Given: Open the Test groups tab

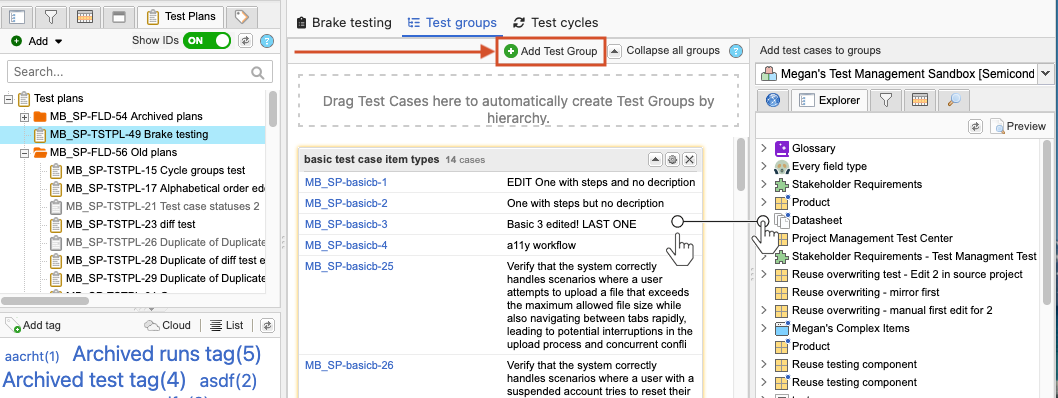Looking at the screenshot, I should point(453,22).
